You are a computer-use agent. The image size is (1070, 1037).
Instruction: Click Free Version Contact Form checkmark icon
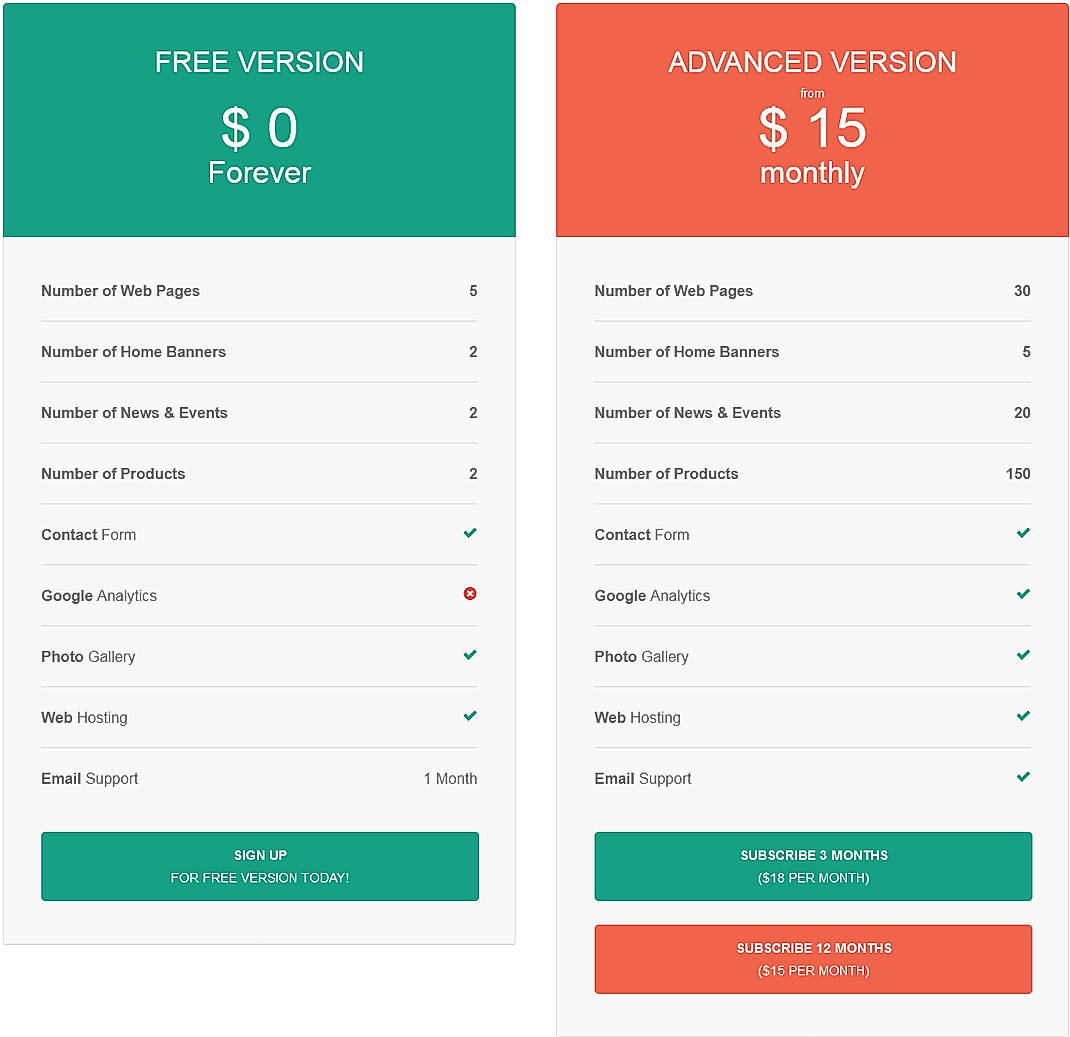click(470, 533)
